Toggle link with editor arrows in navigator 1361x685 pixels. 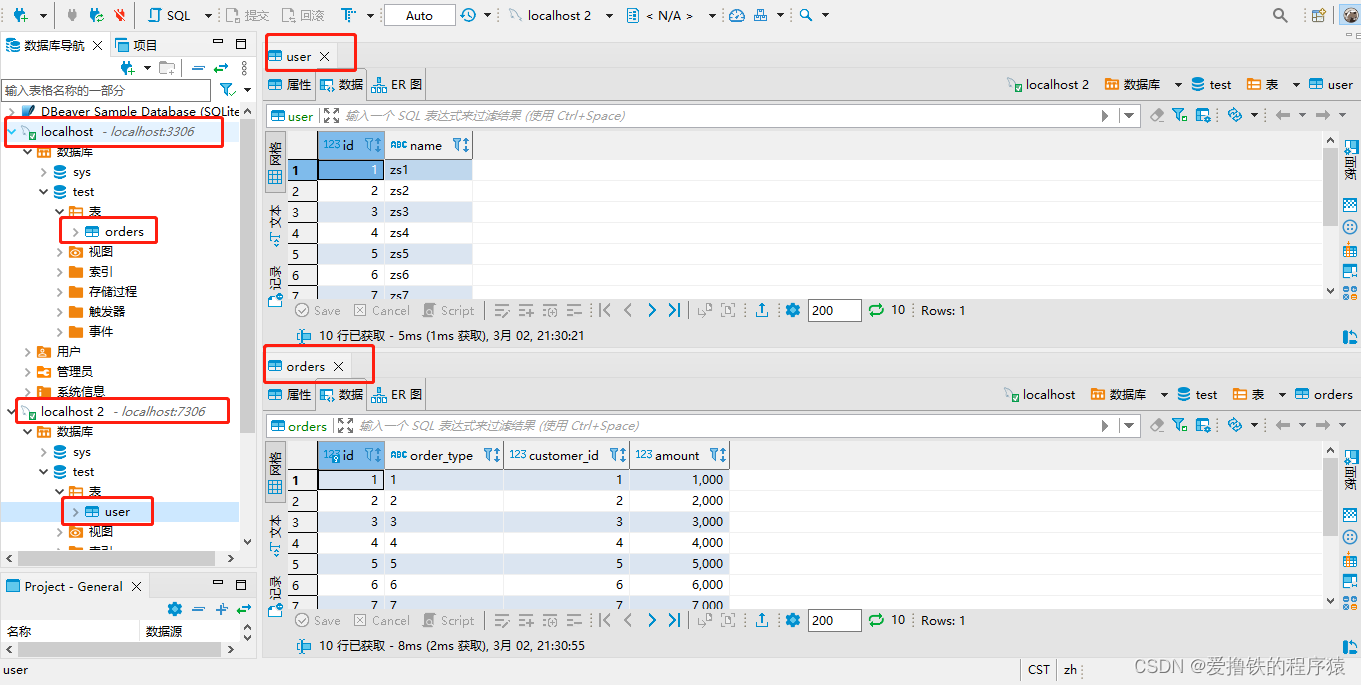pyautogui.click(x=221, y=68)
